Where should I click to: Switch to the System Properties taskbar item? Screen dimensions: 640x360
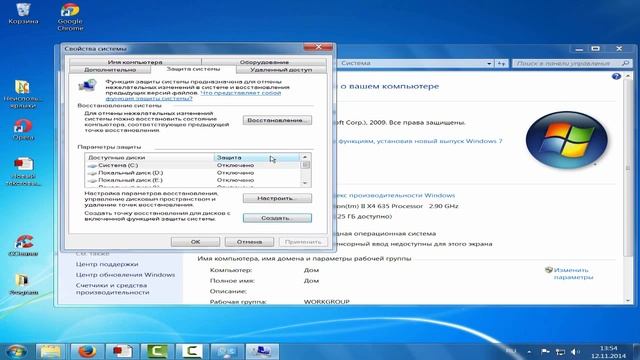point(262,351)
